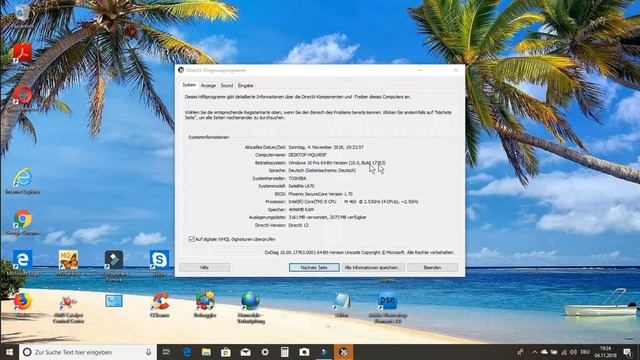Click the BIOS Phoenix SecureCore version text

click(320, 194)
